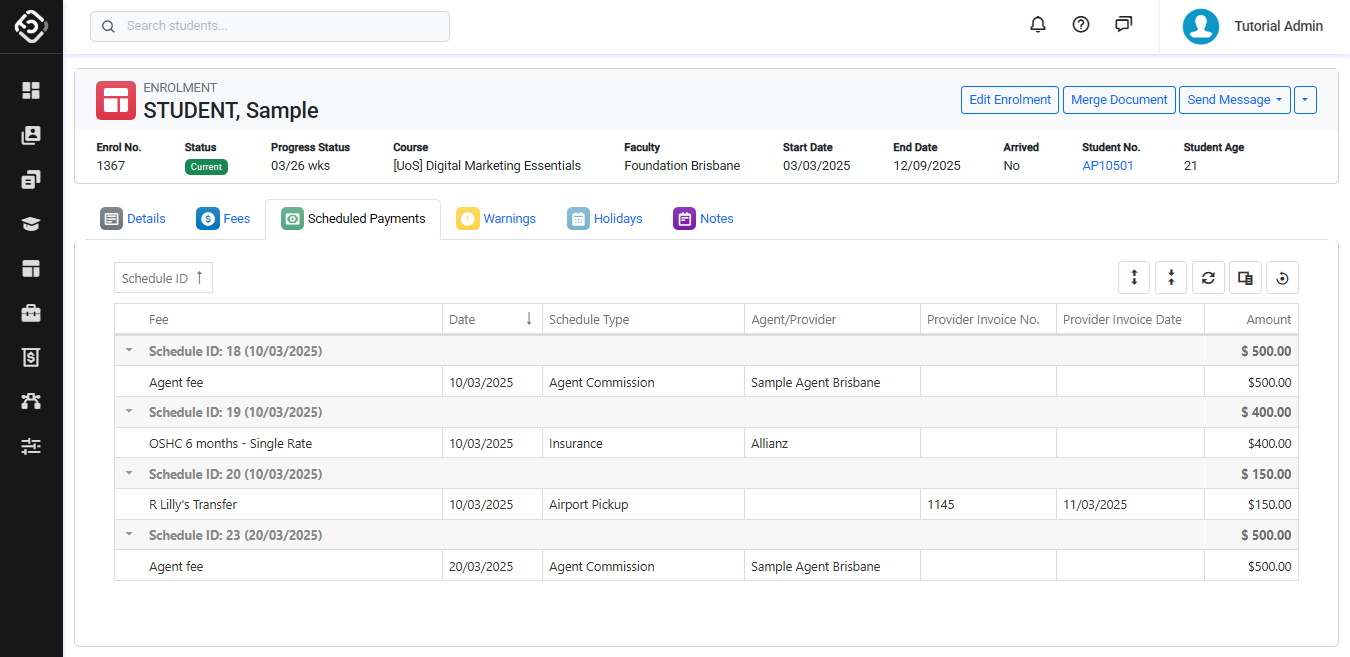Click the Search students input field
This screenshot has width=1350, height=657.
pyautogui.click(x=270, y=26)
